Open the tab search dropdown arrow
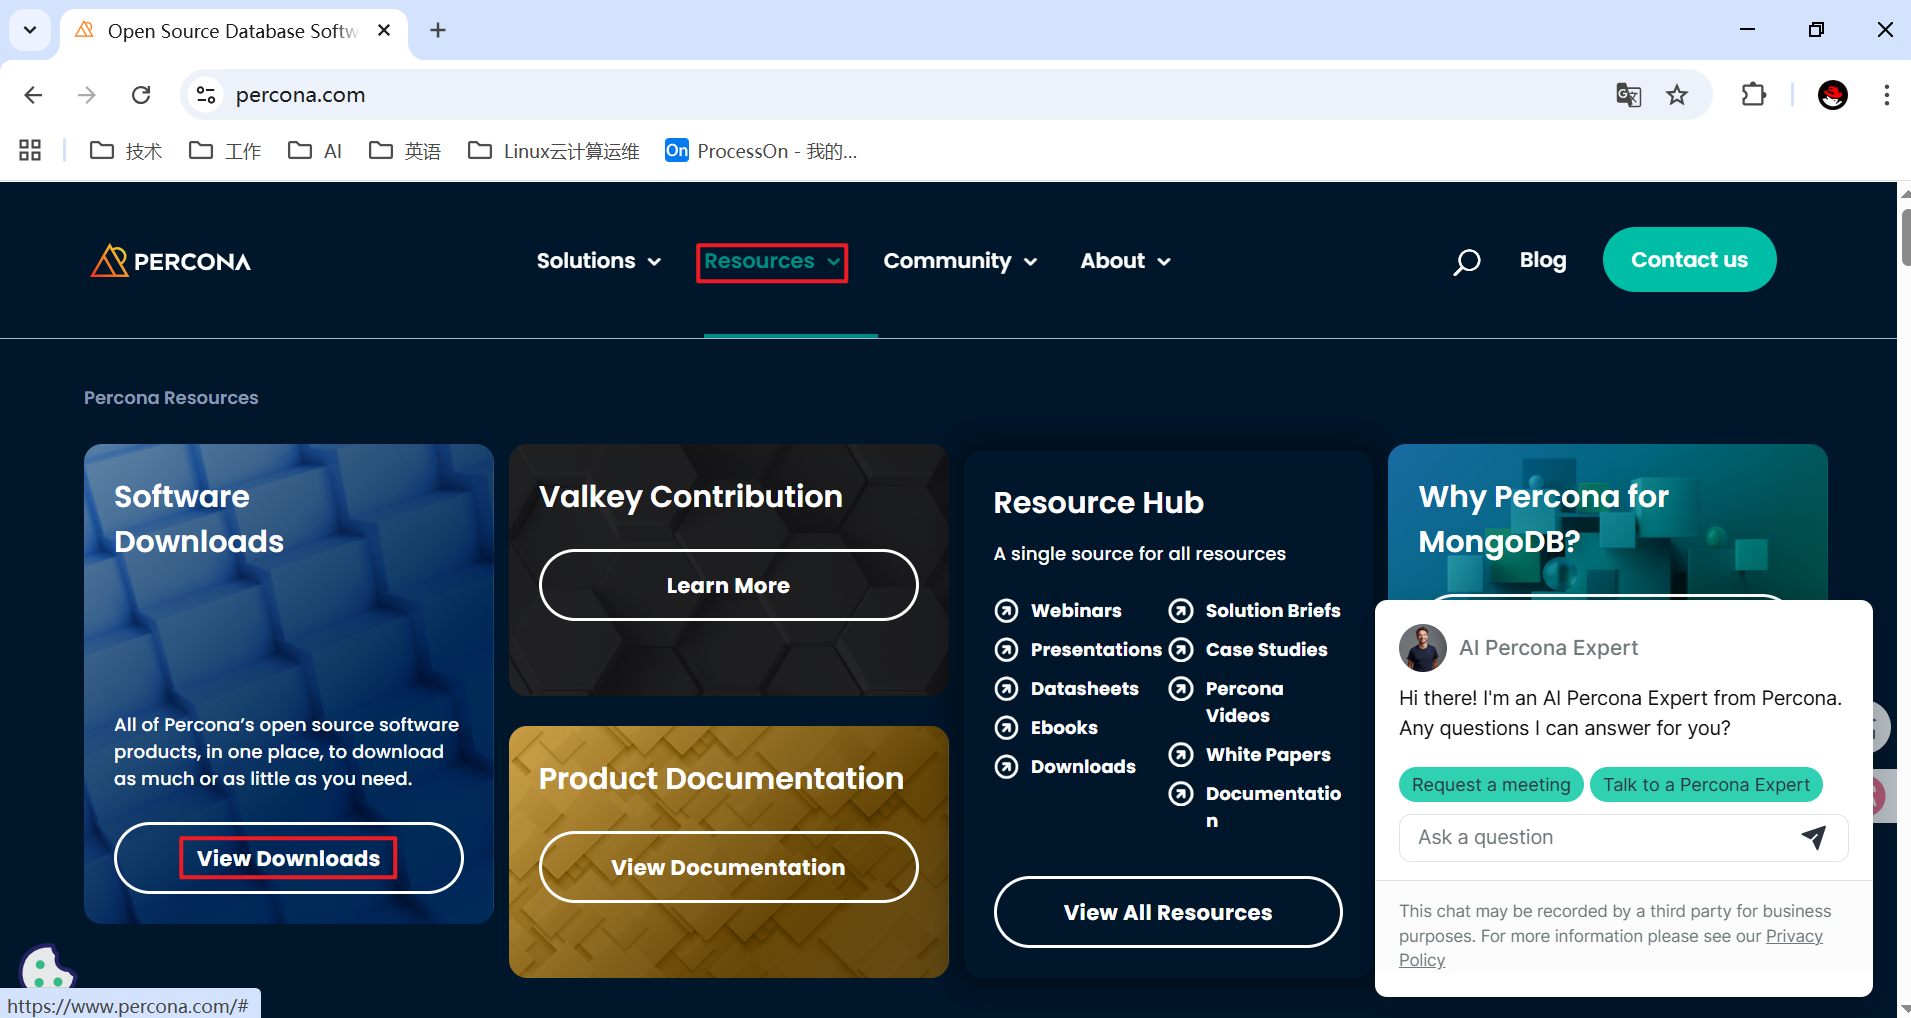The image size is (1911, 1018). [x=30, y=30]
